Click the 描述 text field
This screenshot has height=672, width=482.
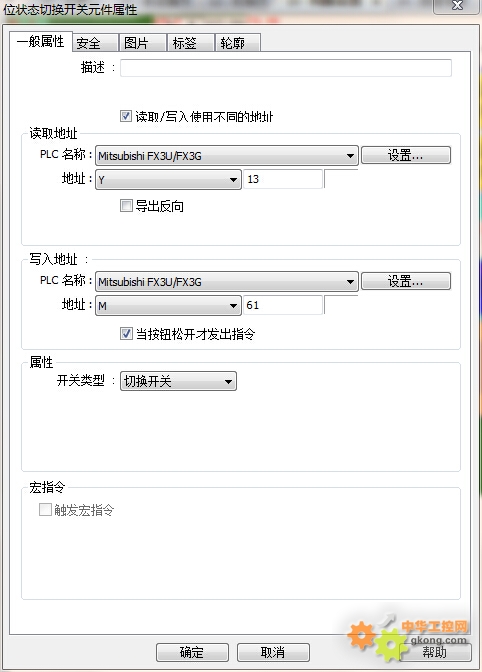[286, 68]
